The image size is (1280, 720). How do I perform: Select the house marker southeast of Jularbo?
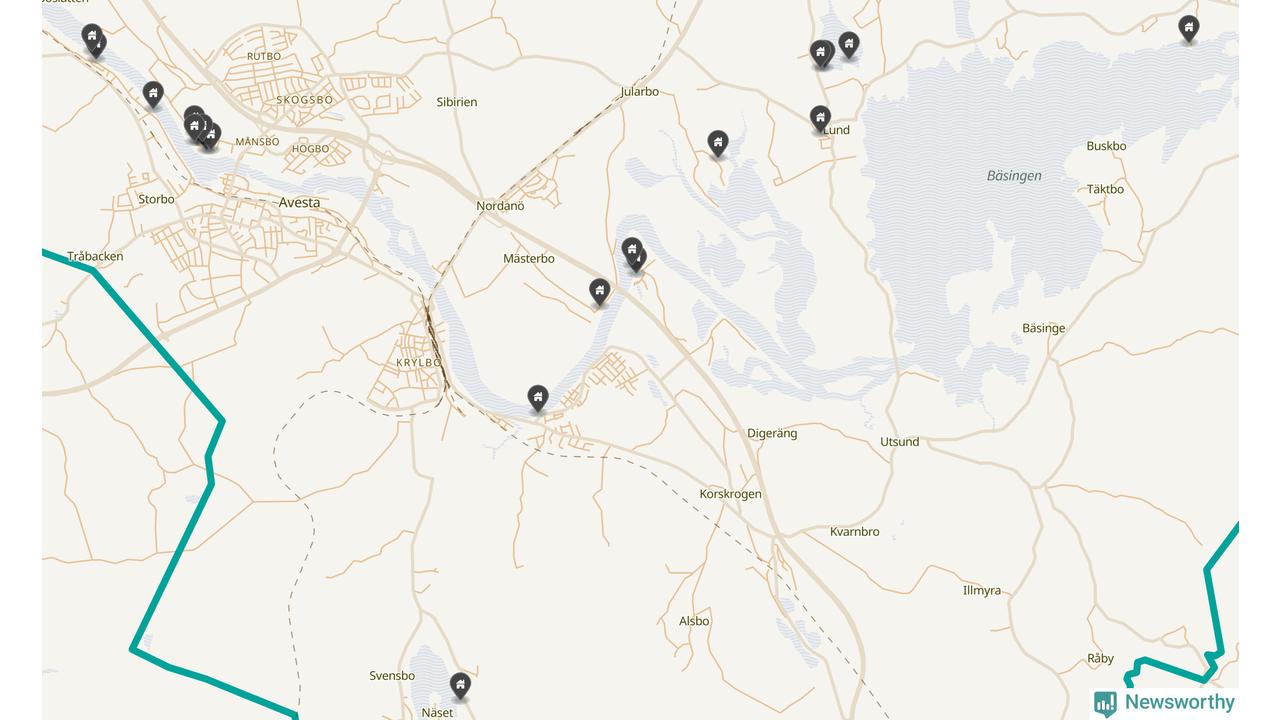click(x=717, y=143)
